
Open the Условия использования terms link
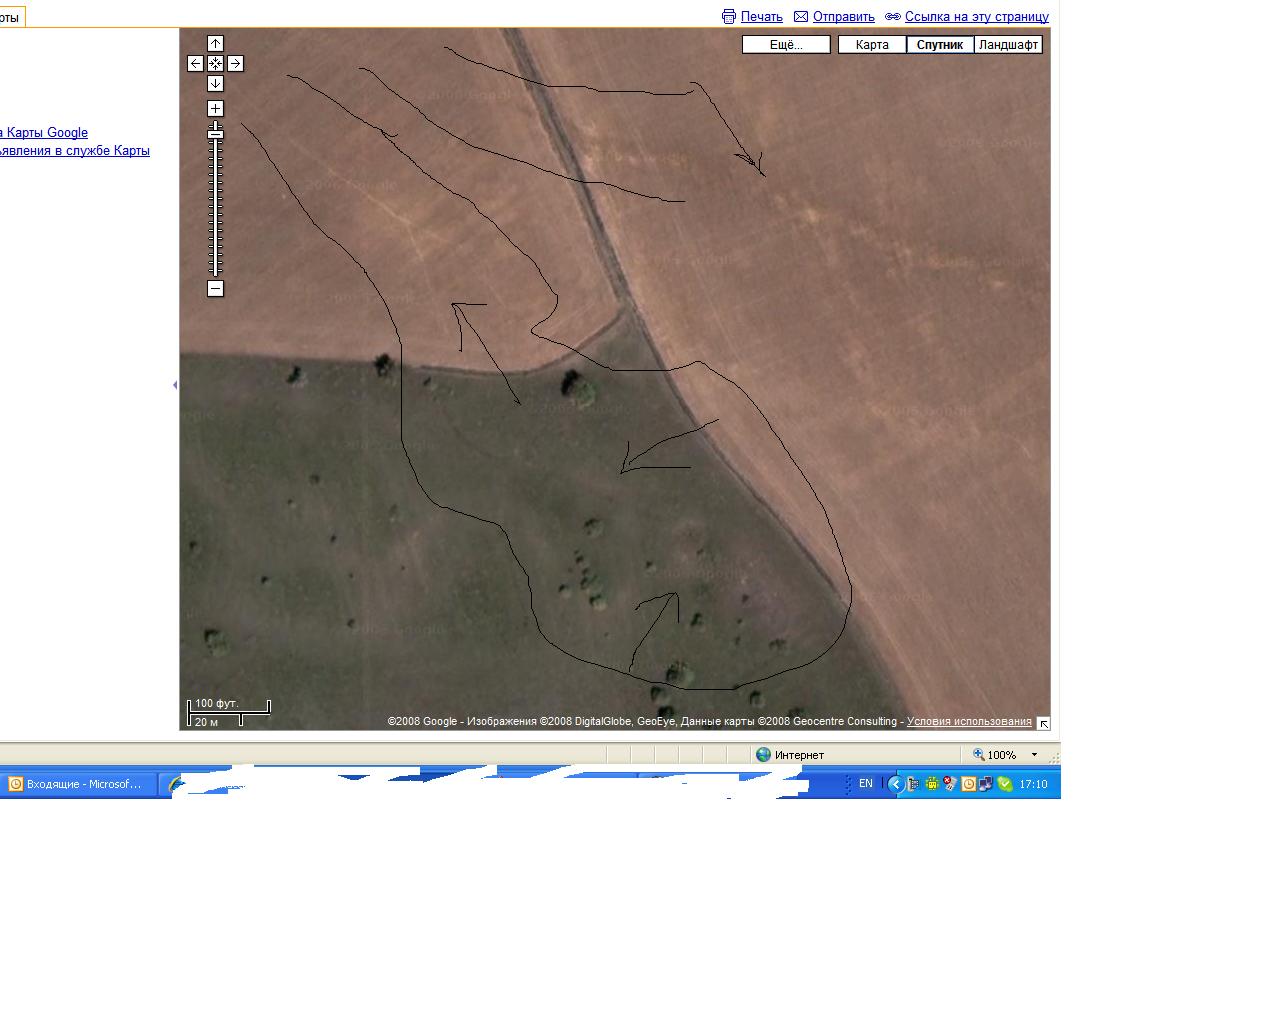point(969,721)
